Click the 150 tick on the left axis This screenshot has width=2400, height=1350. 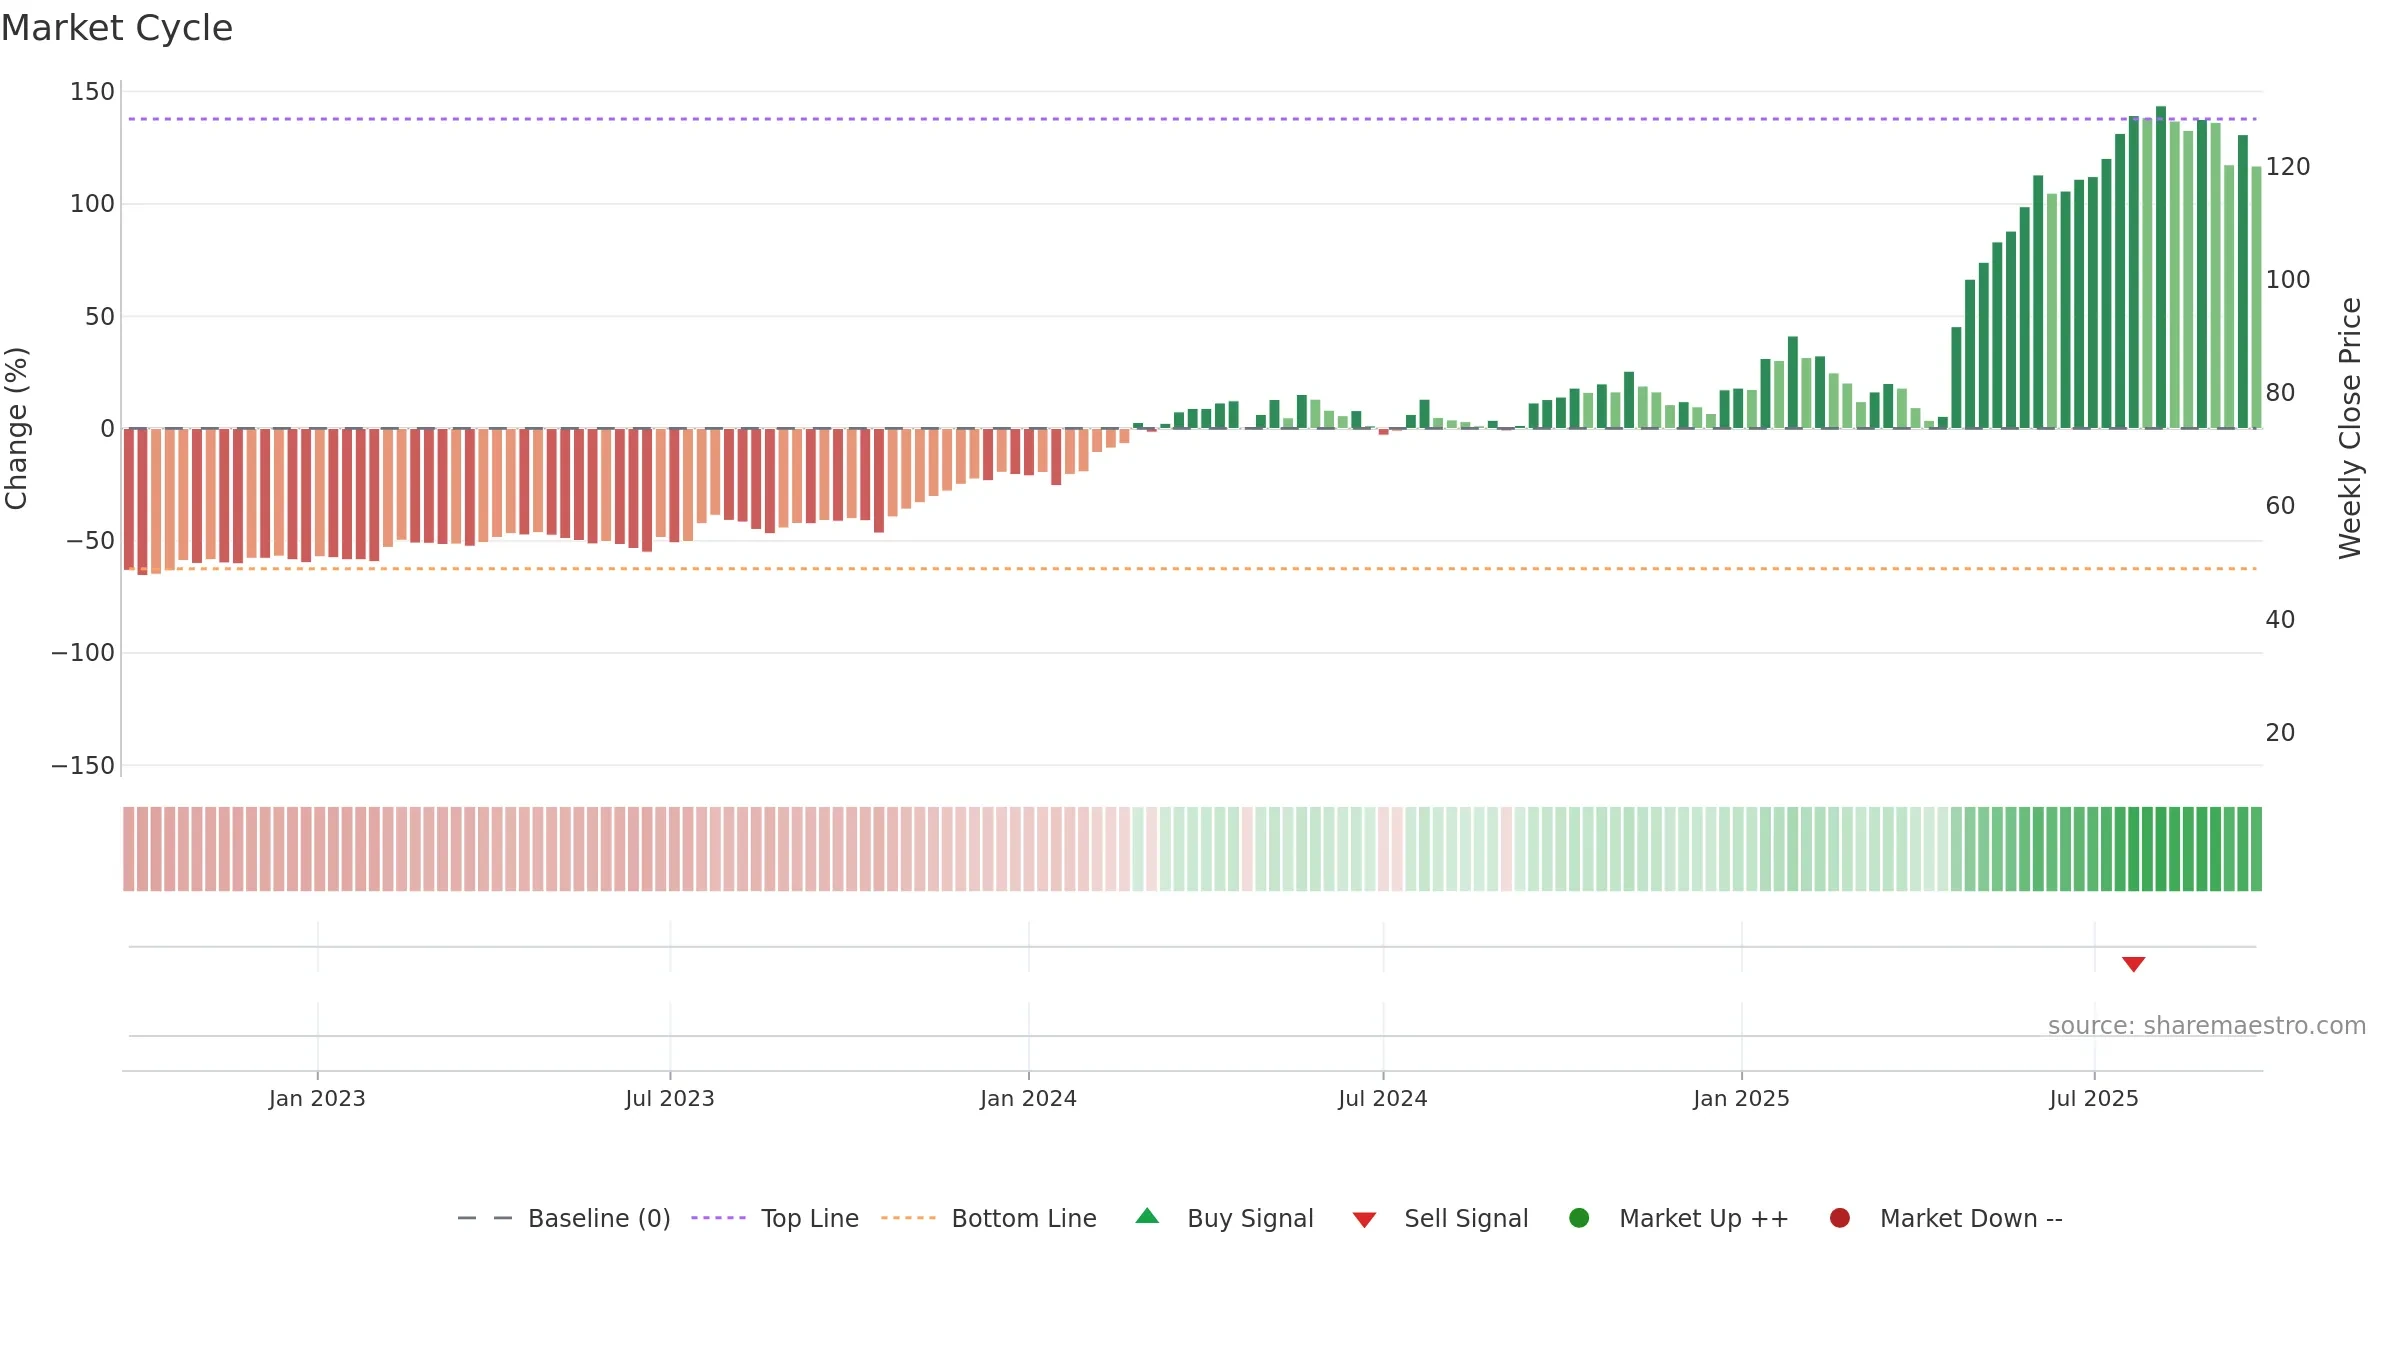click(x=92, y=92)
